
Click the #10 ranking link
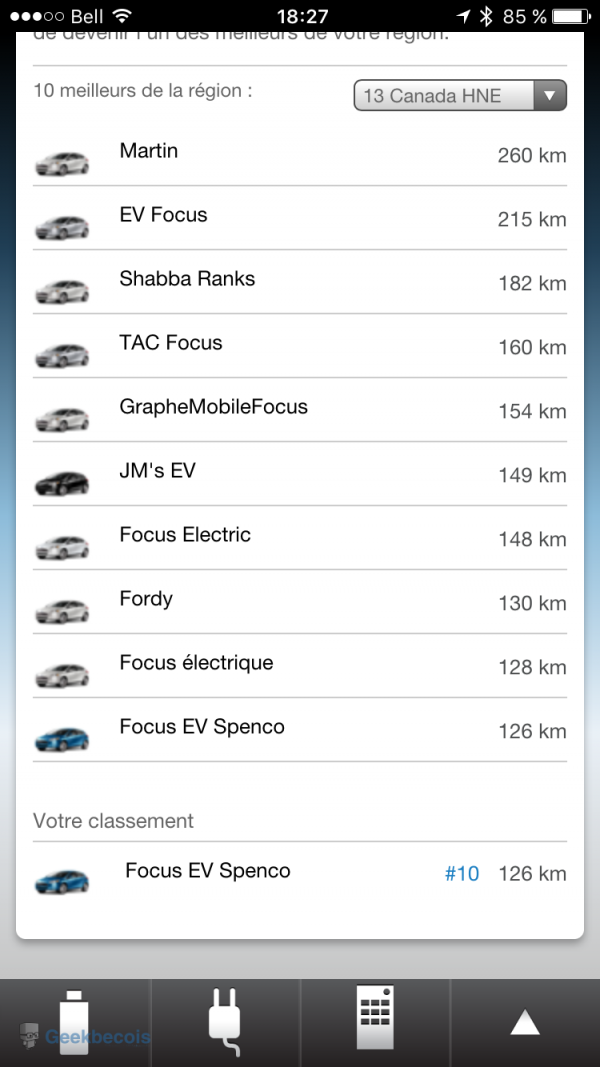pos(462,874)
